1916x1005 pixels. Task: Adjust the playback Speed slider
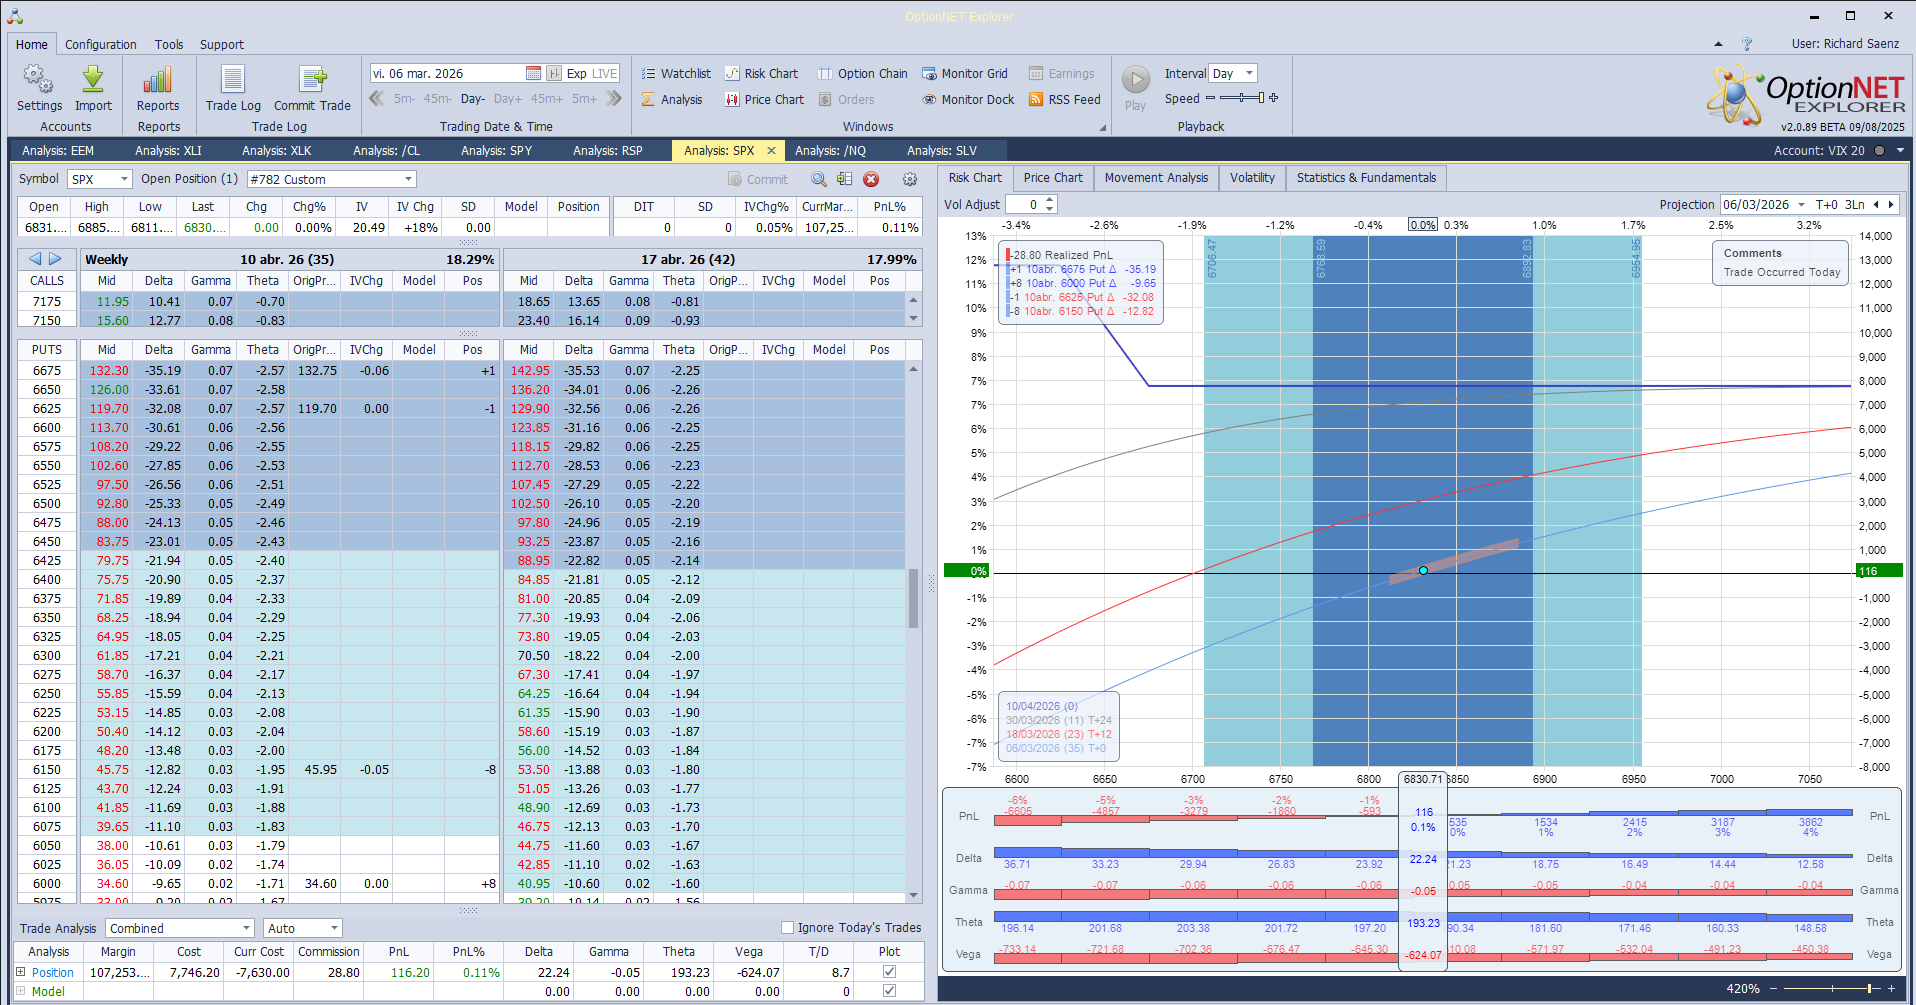coord(1240,98)
